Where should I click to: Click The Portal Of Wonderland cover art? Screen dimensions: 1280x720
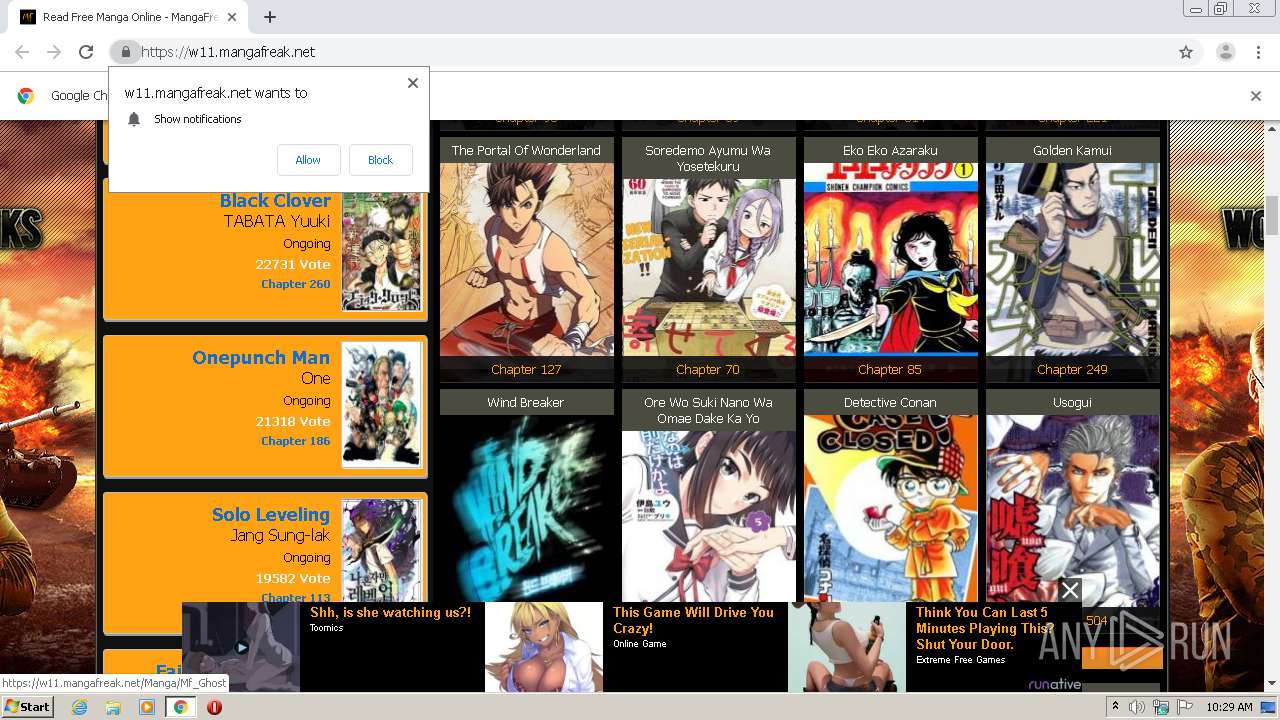pyautogui.click(x=527, y=260)
